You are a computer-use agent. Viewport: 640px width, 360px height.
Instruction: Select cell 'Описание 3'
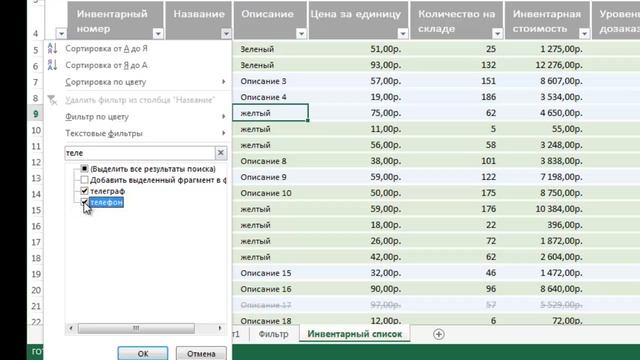pos(270,81)
